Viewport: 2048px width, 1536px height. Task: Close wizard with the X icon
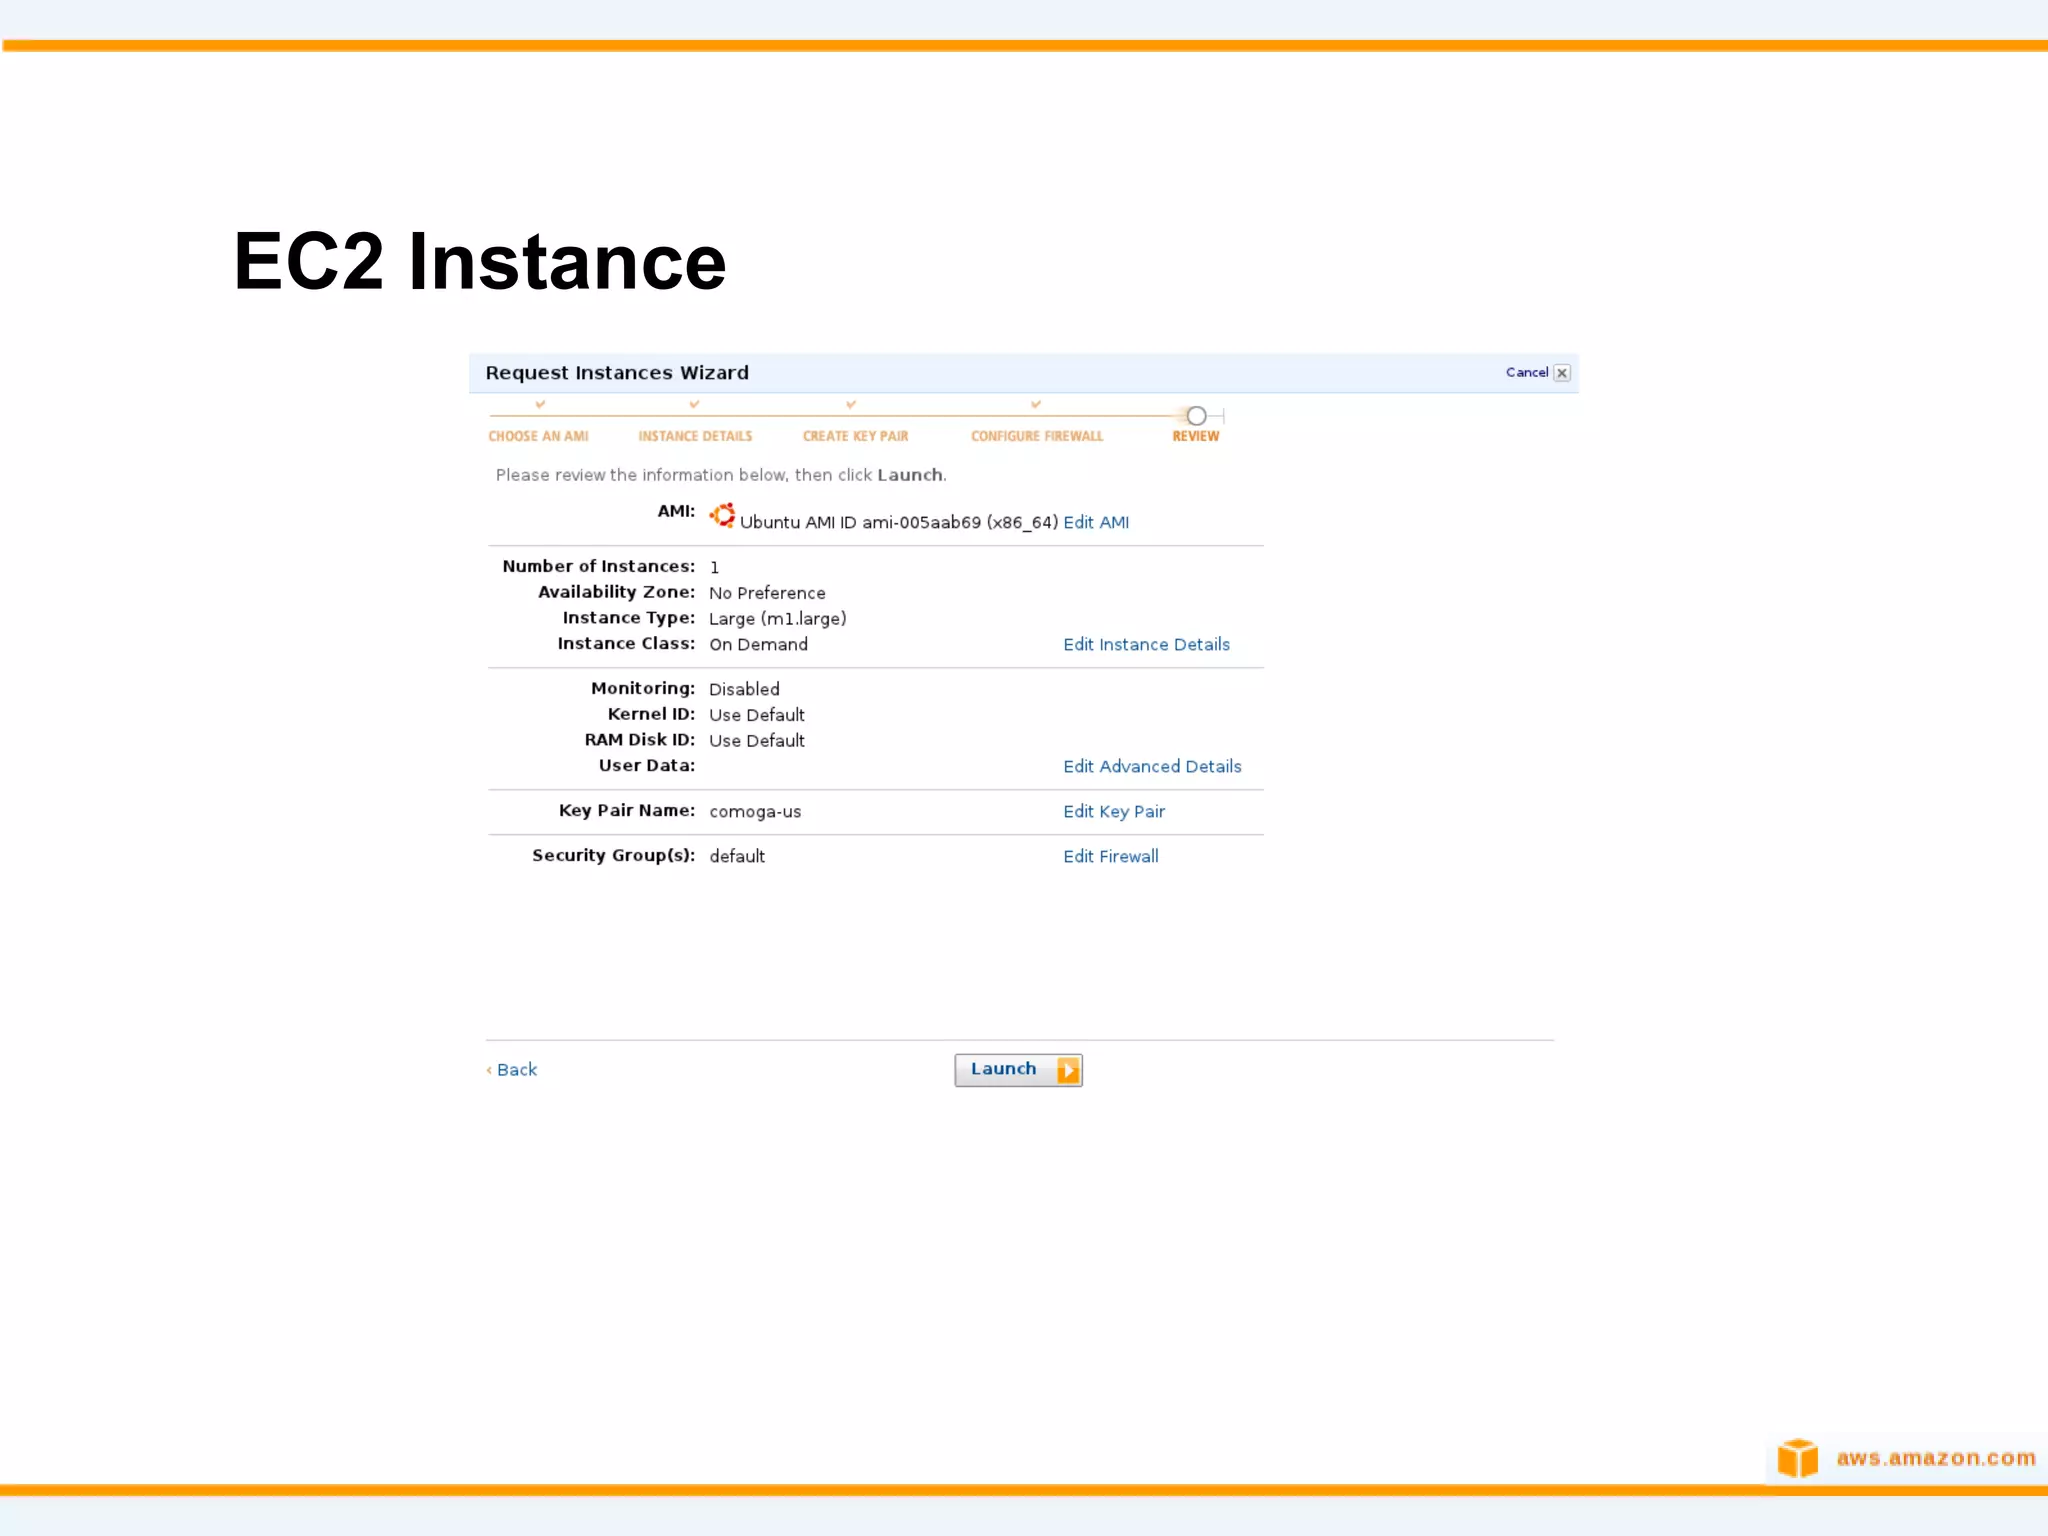(1562, 373)
